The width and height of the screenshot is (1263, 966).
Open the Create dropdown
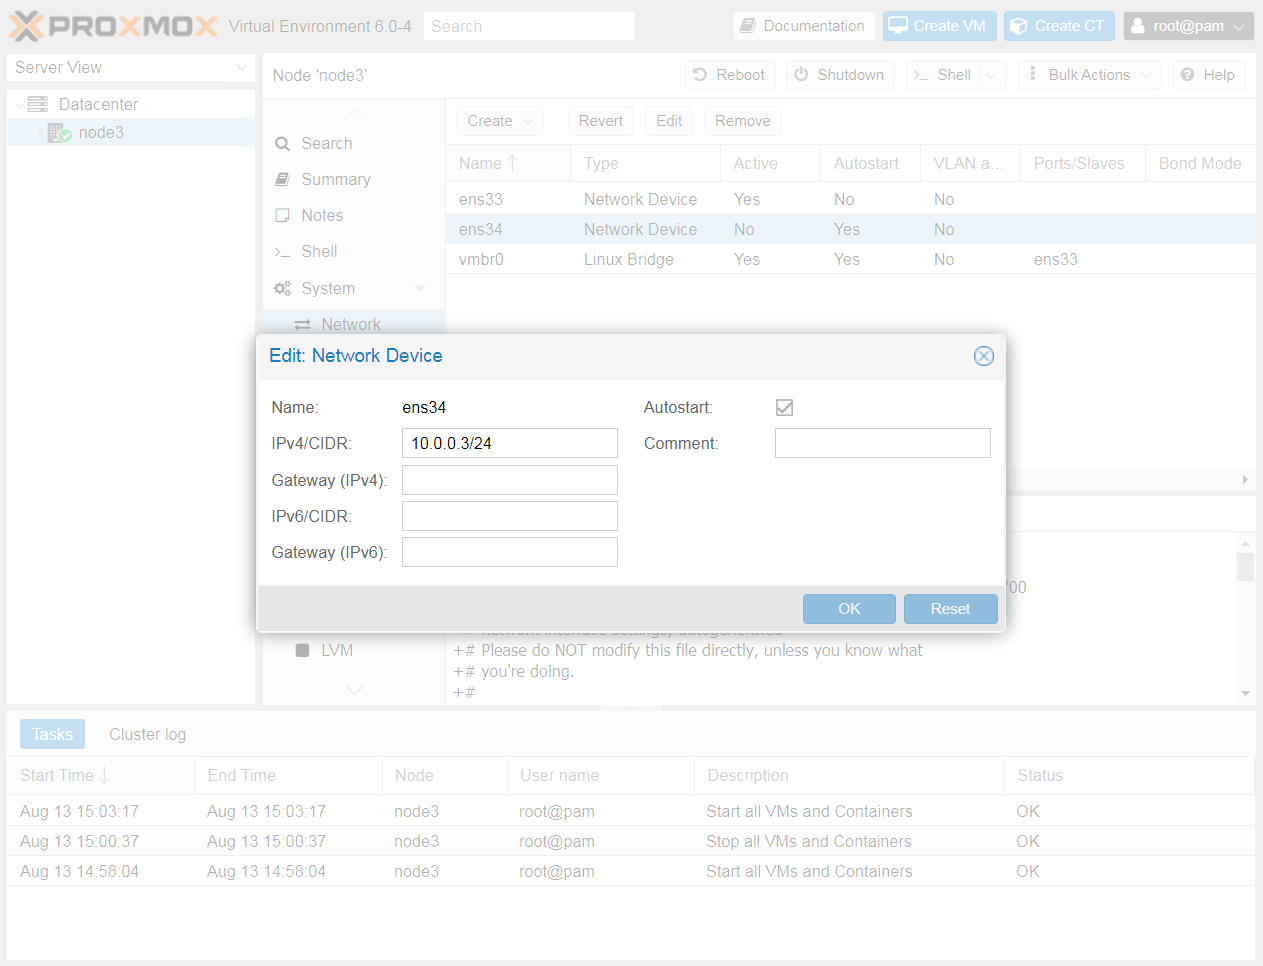(x=501, y=121)
